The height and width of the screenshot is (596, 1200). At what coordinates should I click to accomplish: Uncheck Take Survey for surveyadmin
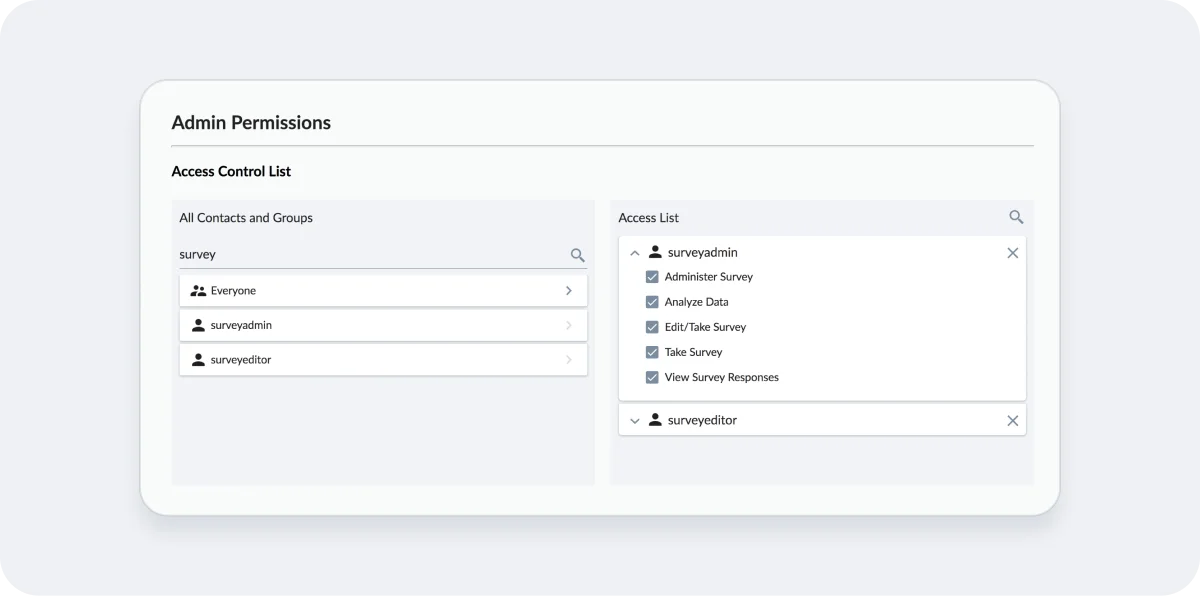652,351
